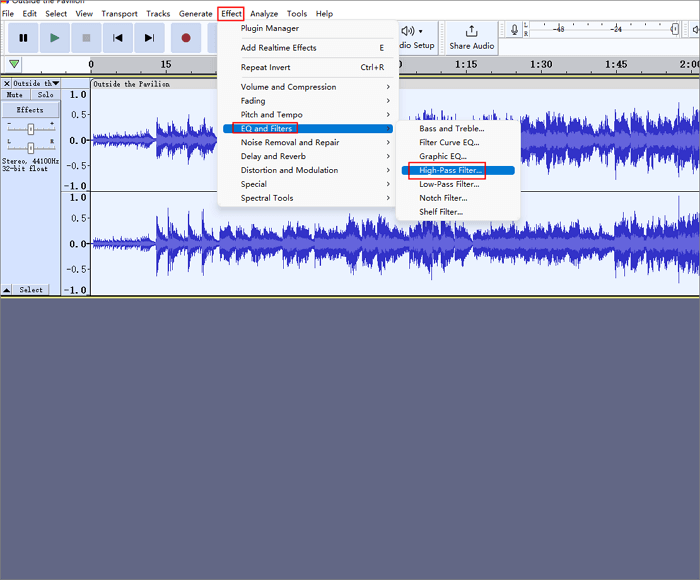The width and height of the screenshot is (700, 580).
Task: Adjust the track pan slider
Action: point(30,147)
